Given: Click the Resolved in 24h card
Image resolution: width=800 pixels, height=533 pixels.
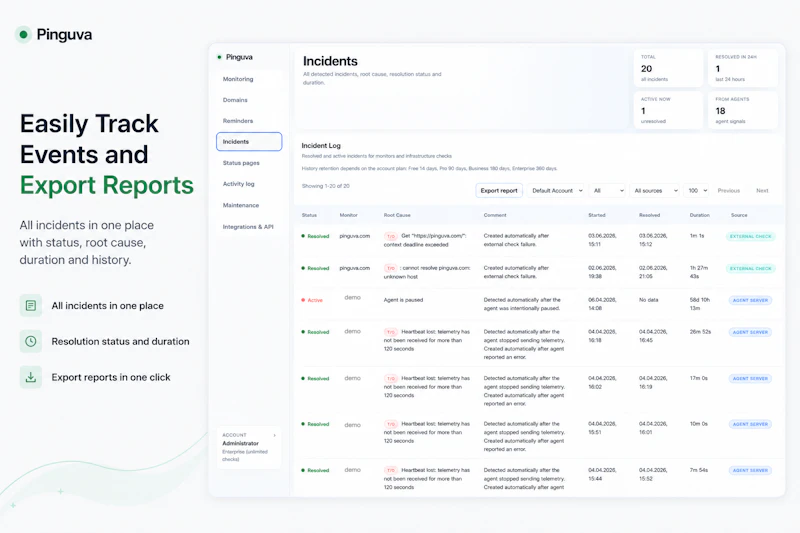Looking at the screenshot, I should point(743,68).
